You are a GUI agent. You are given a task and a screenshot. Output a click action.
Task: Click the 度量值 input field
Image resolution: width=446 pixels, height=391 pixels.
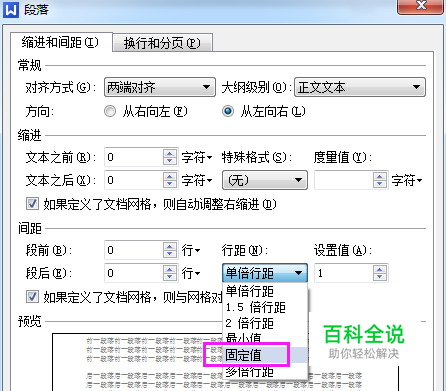(344, 180)
